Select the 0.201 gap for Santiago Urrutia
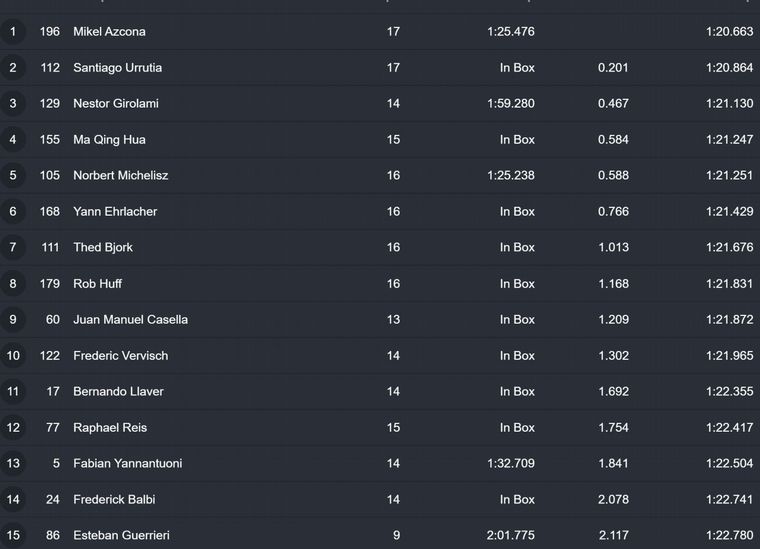Screen dimensions: 760x549 pyautogui.click(x=613, y=68)
